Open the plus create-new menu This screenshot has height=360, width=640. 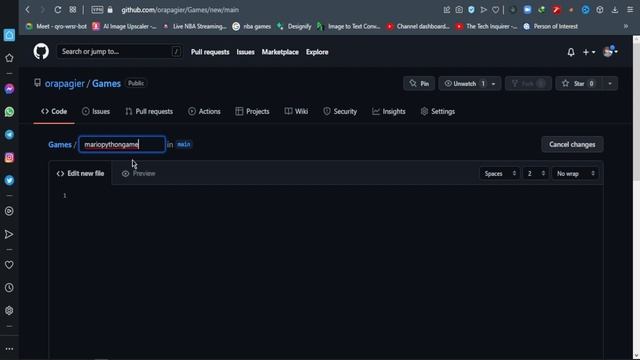click(589, 52)
